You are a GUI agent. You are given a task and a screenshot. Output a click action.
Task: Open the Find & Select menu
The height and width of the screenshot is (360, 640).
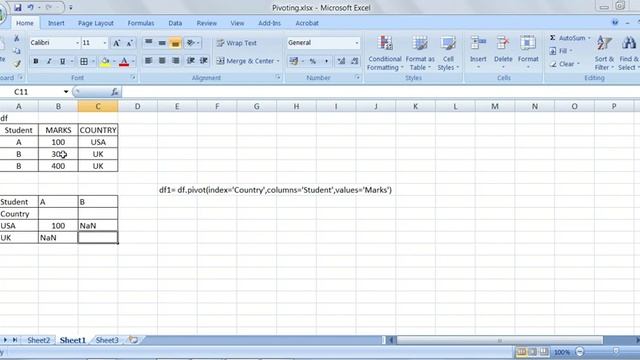[629, 53]
